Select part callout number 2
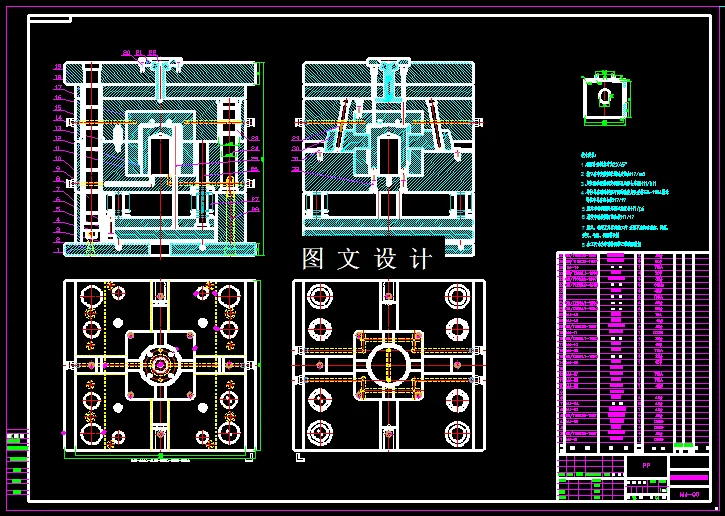 (x=58, y=240)
